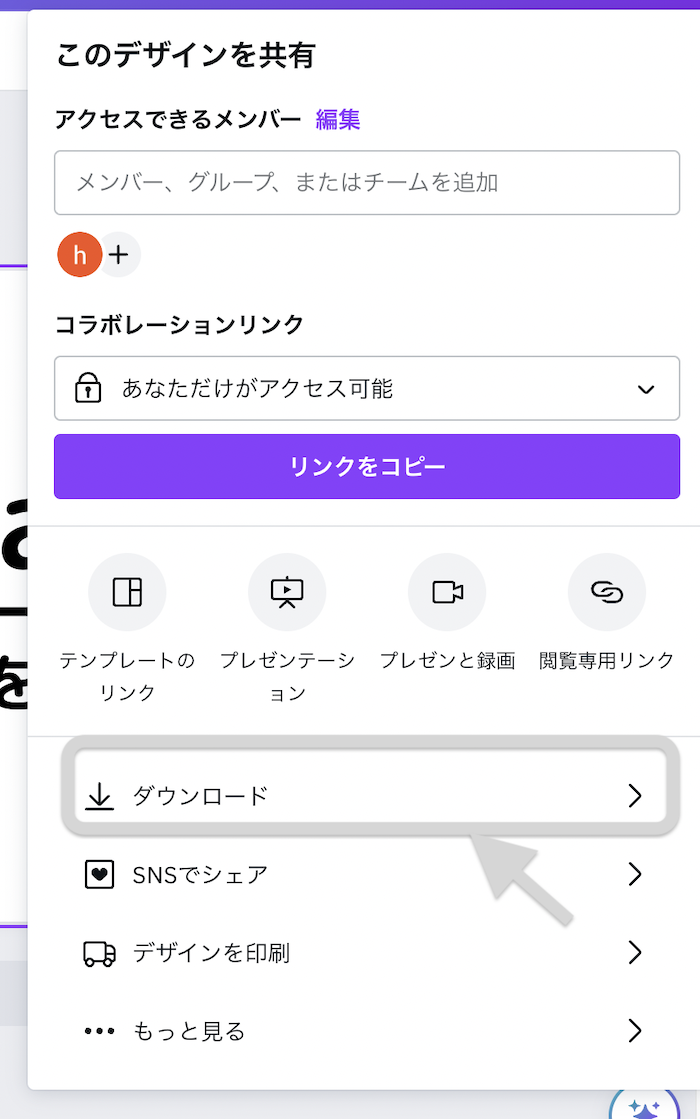Click the orange 'h' user avatar

[80, 255]
